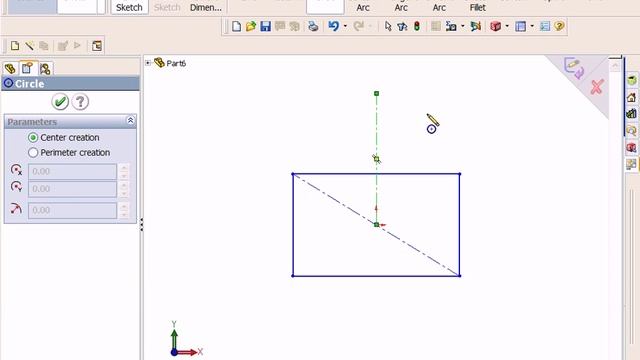Click the task pane green SolidWorks Resources icon
This screenshot has height=360, width=640.
pyautogui.click(x=631, y=80)
